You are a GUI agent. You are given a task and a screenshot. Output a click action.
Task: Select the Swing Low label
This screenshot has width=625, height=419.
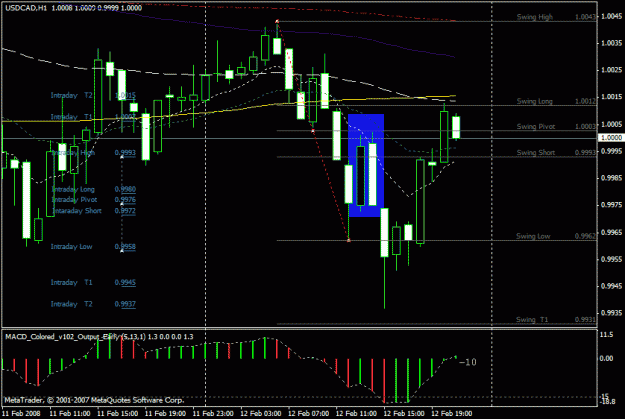point(533,236)
